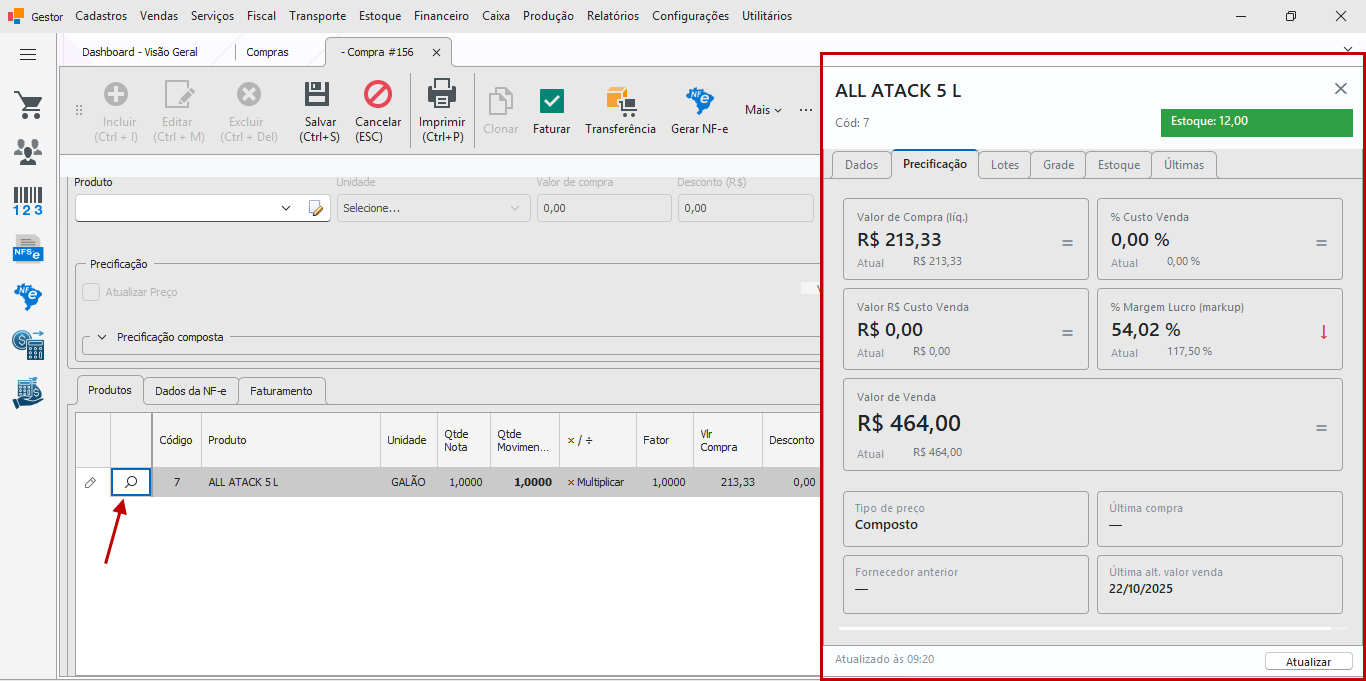This screenshot has height=681, width=1366.
Task: Click the Atualizar button
Action: tap(1308, 662)
